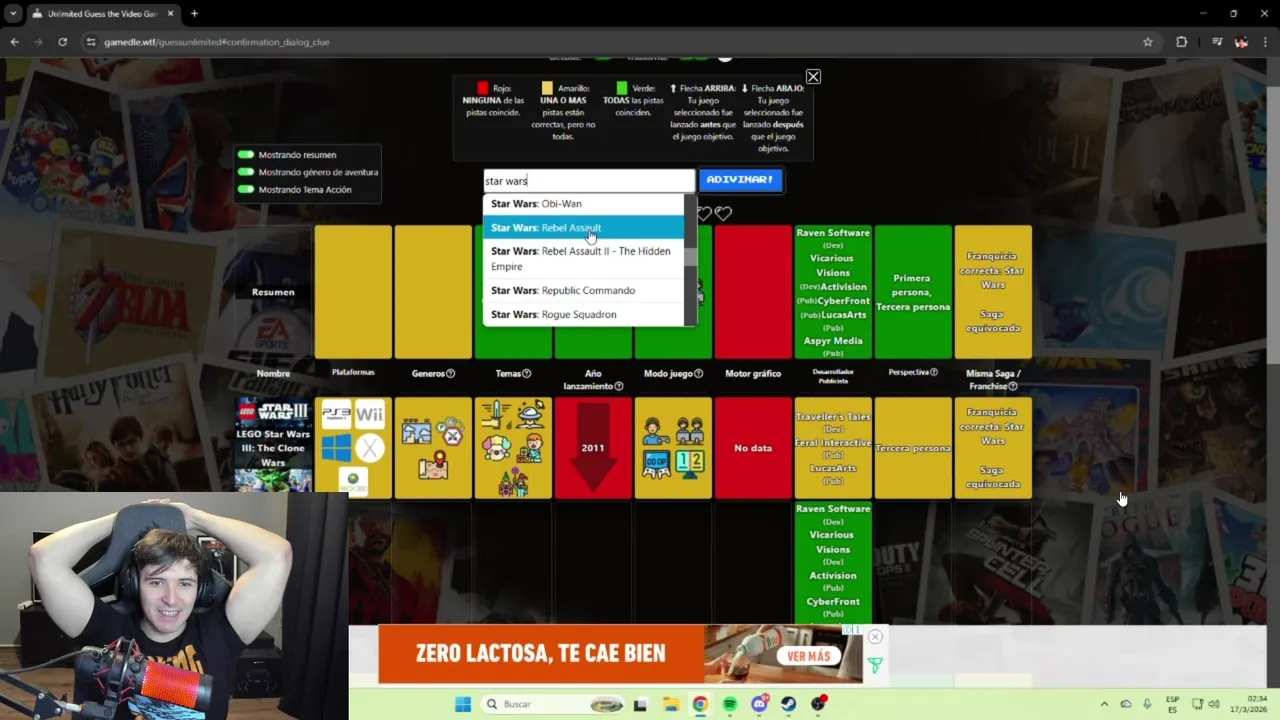Show hidden system tray icons

coord(1104,704)
